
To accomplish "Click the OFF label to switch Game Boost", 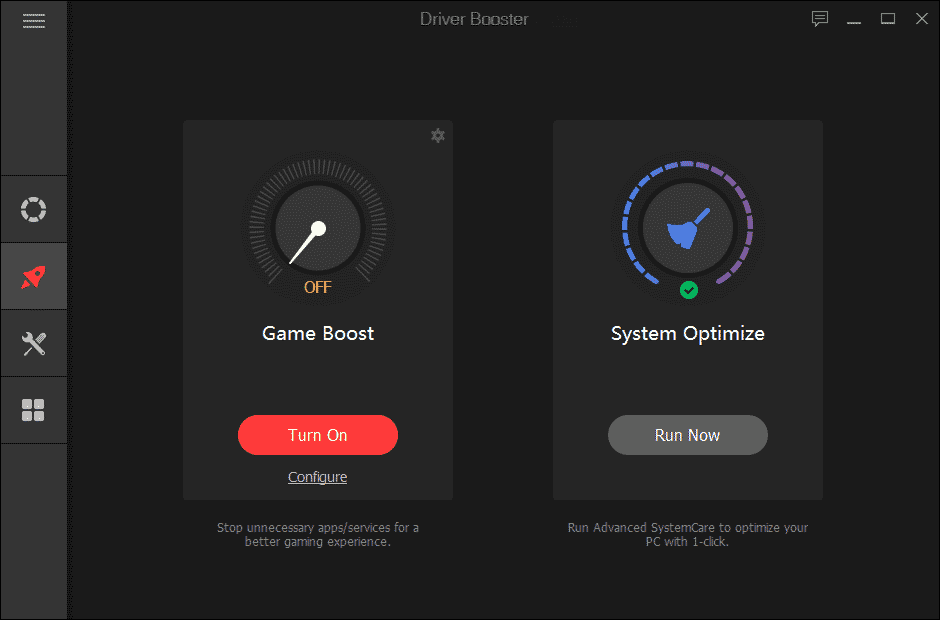I will 317,287.
